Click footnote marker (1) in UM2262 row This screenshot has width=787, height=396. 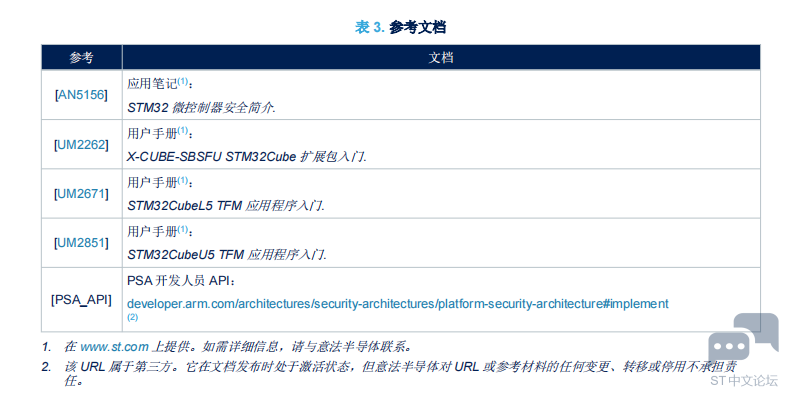[x=183, y=130]
